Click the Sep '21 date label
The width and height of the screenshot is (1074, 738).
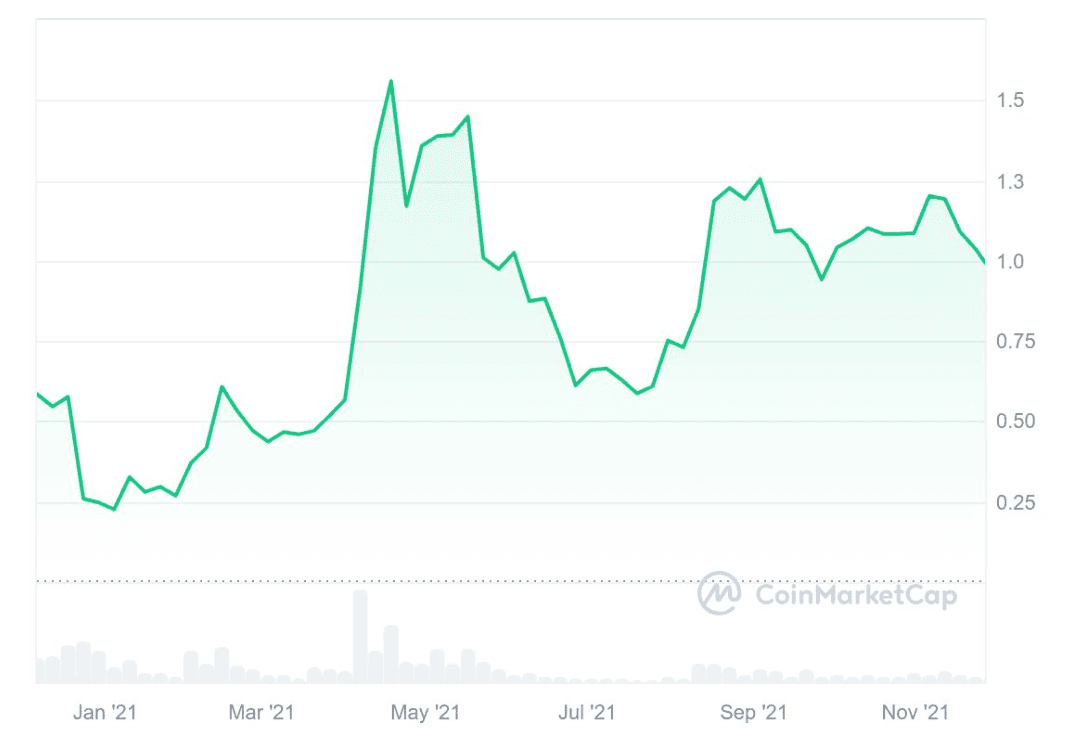point(754,712)
